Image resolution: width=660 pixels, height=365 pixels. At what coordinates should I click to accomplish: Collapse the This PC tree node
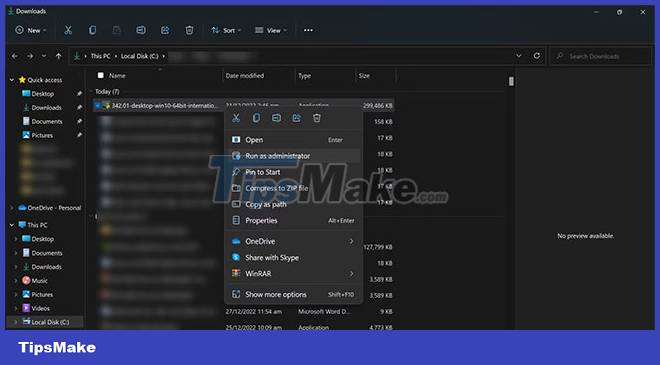12,225
